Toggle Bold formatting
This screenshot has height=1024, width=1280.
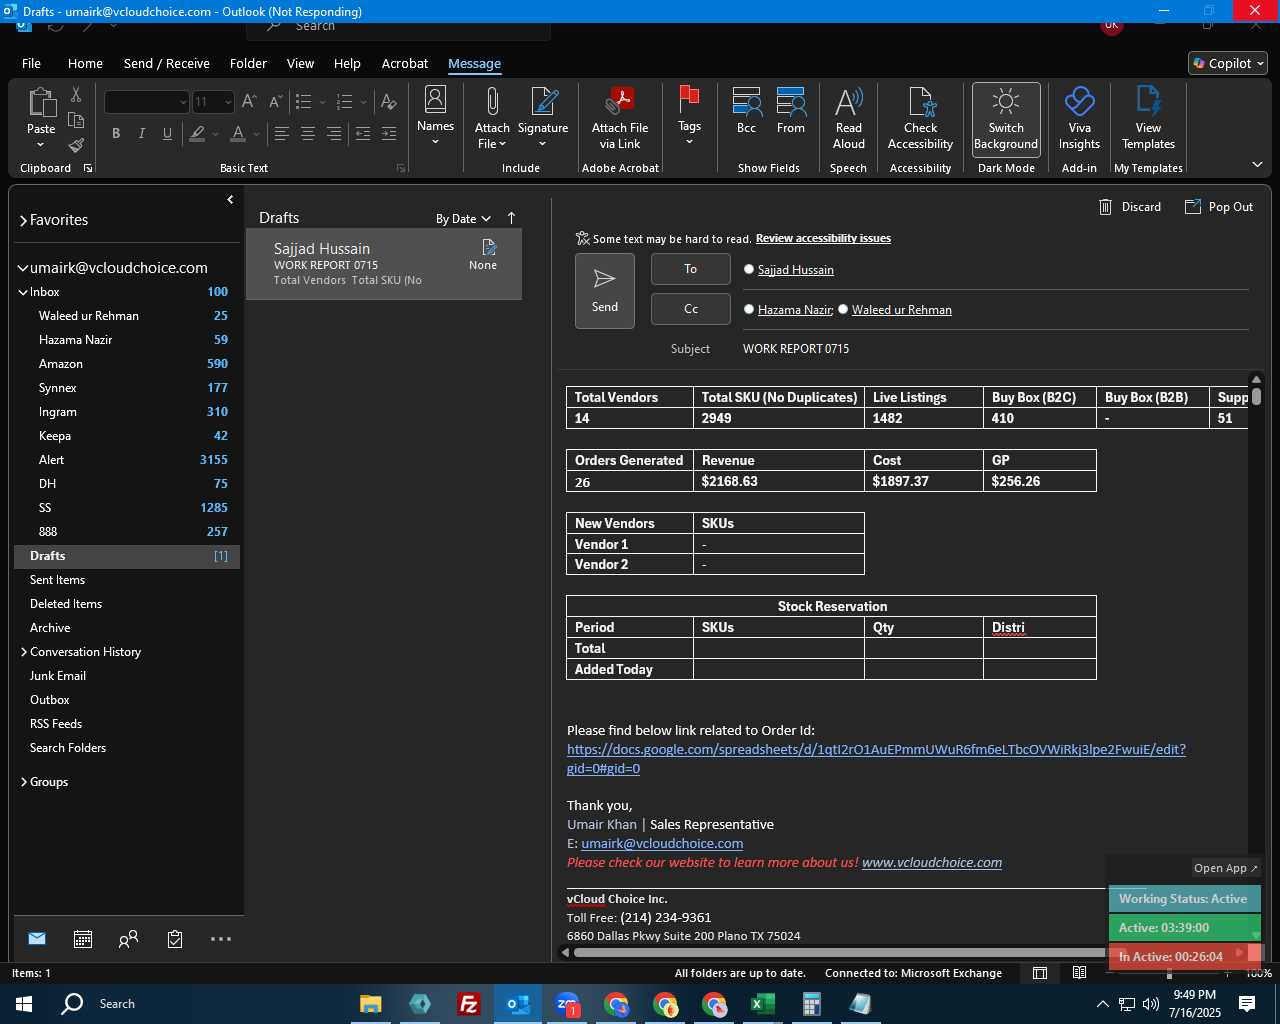(x=116, y=133)
